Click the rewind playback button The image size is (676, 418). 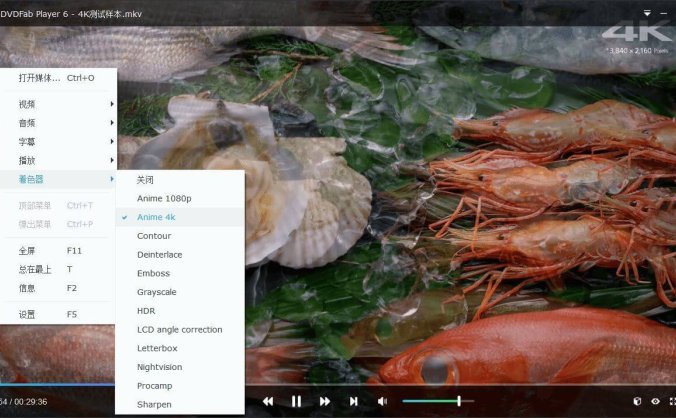268,401
